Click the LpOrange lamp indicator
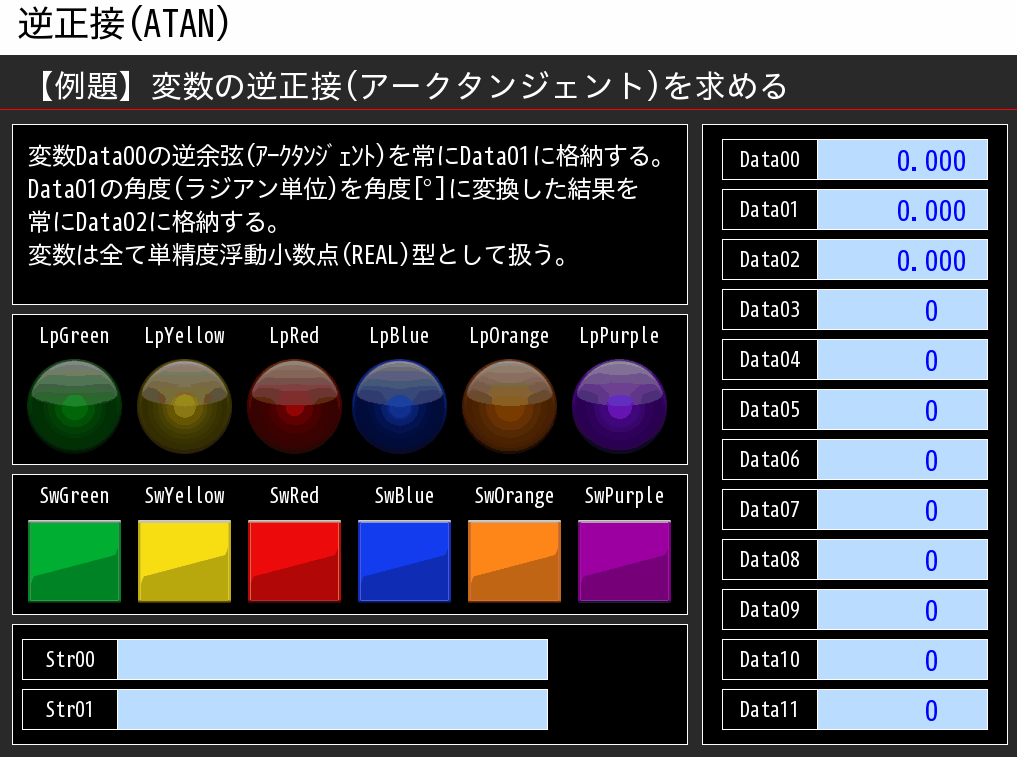The height and width of the screenshot is (757, 1017). click(x=509, y=406)
